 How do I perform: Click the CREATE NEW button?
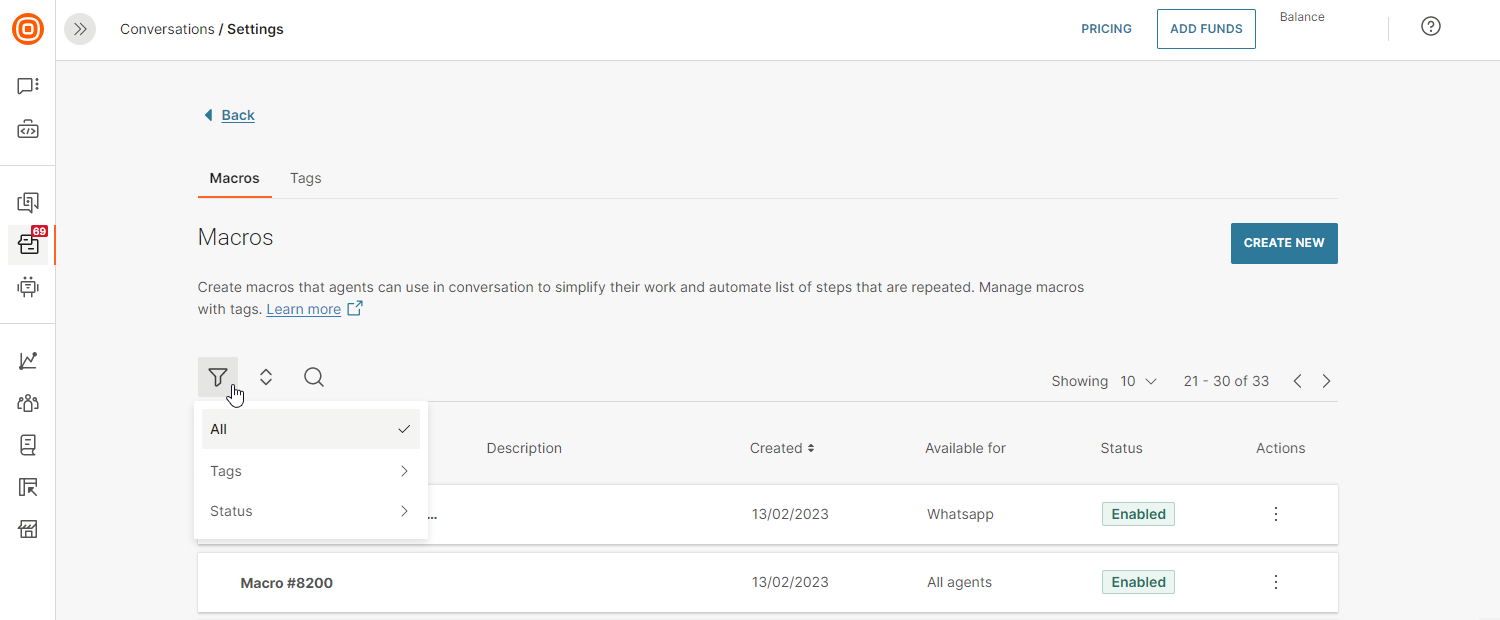[x=1283, y=243]
